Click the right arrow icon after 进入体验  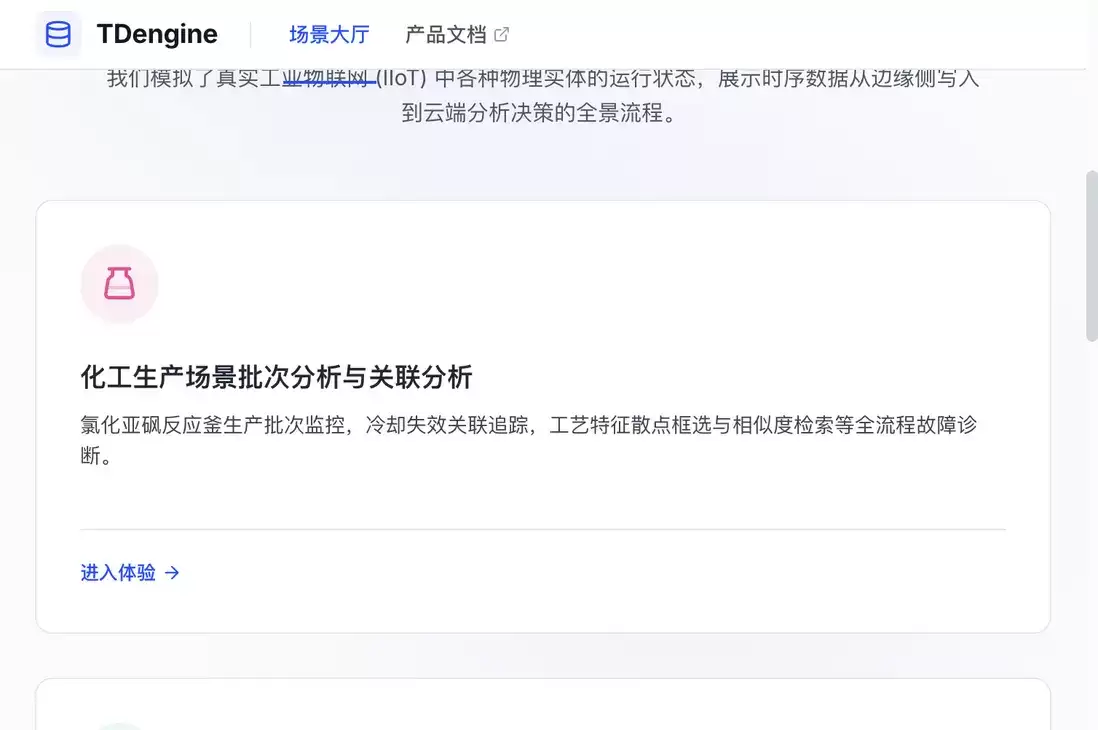click(x=172, y=573)
